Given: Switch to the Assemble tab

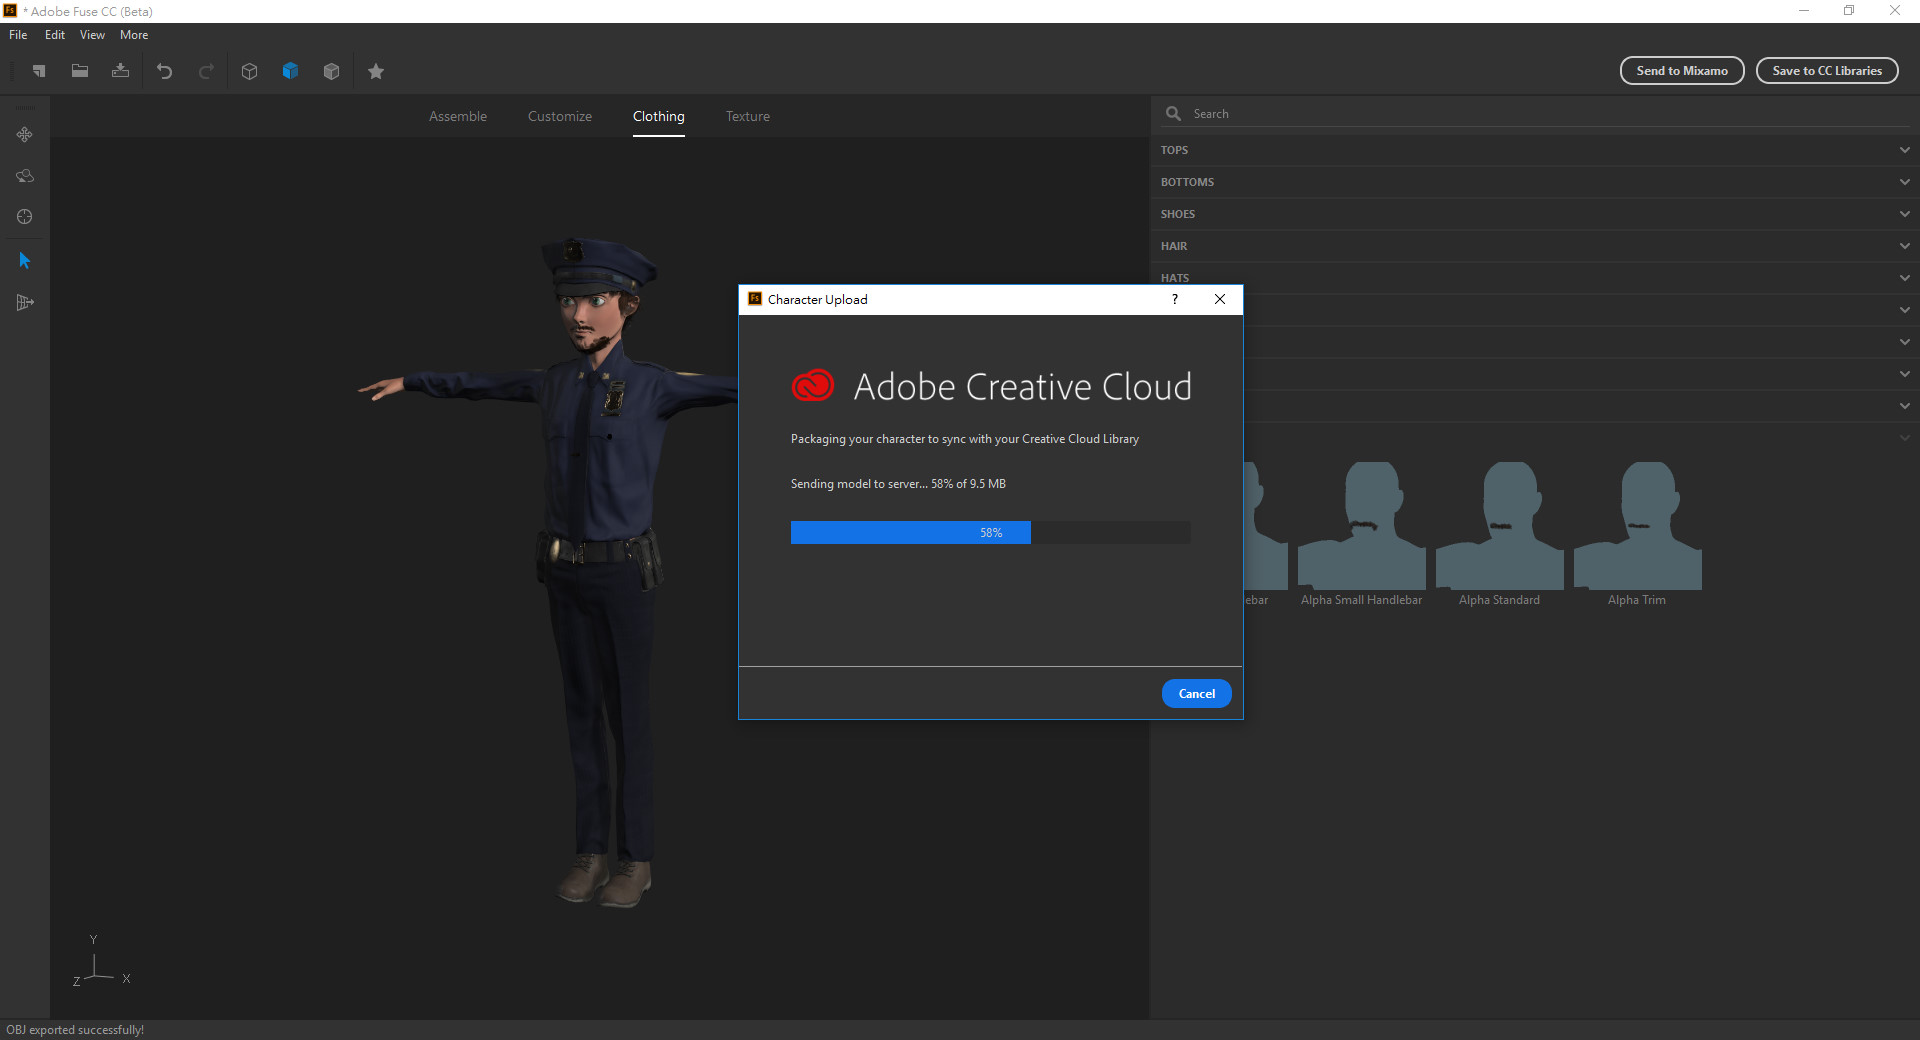Looking at the screenshot, I should click(x=458, y=116).
